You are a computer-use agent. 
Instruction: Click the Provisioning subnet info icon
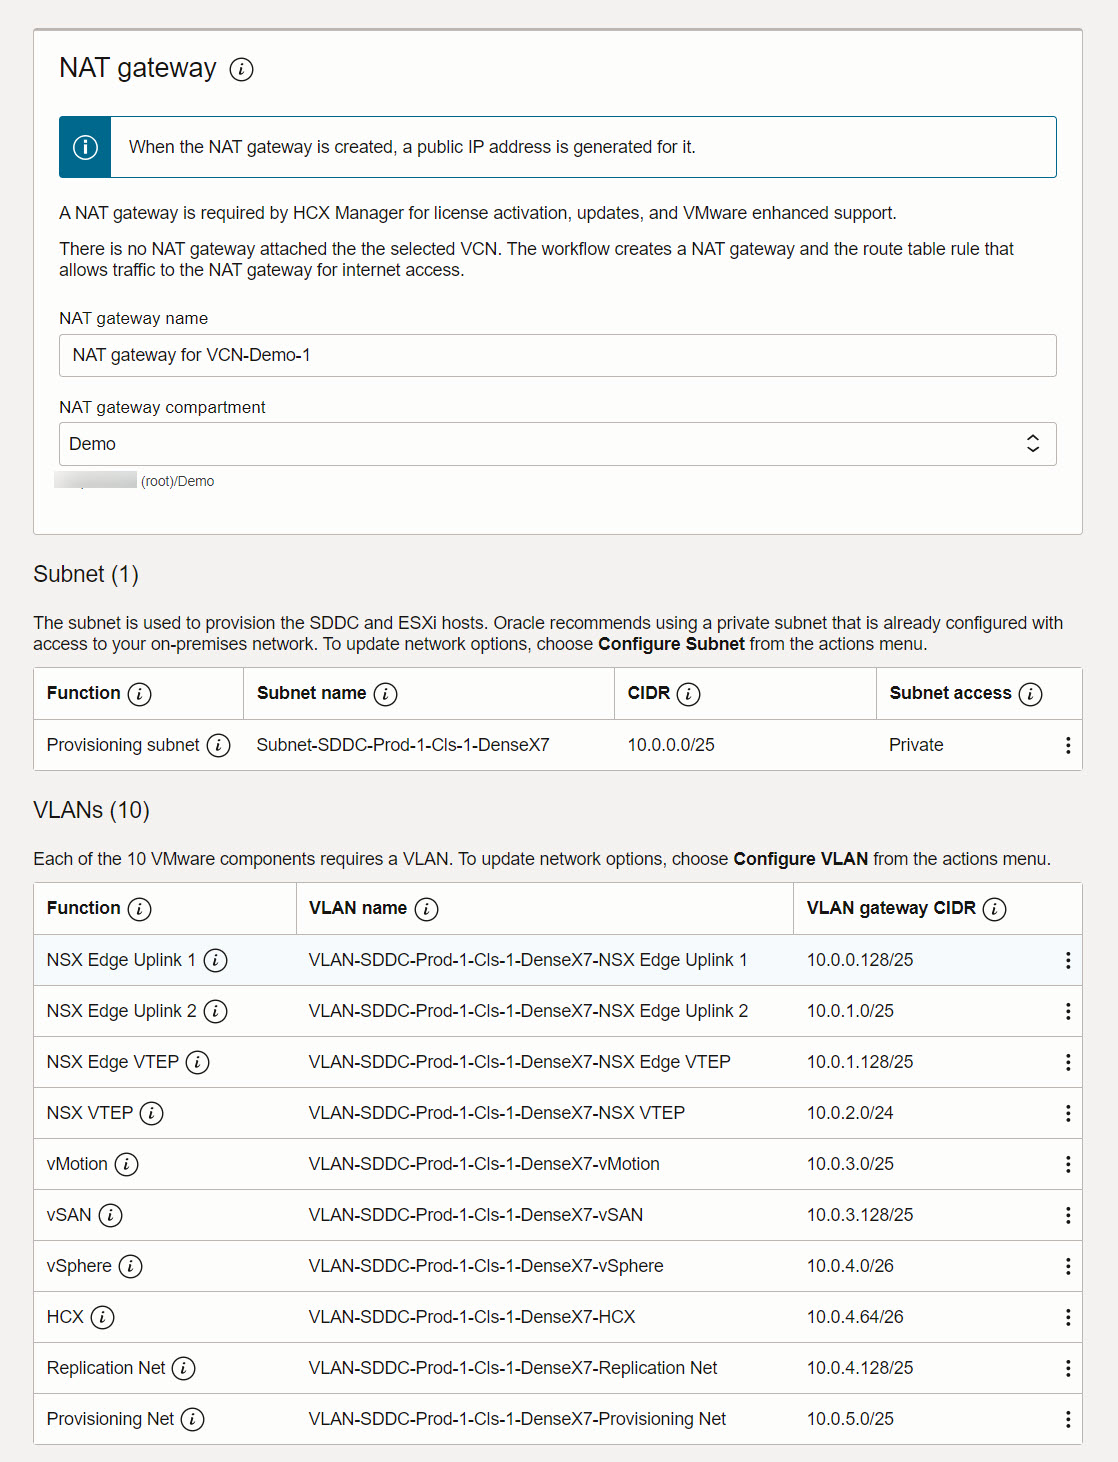[218, 745]
